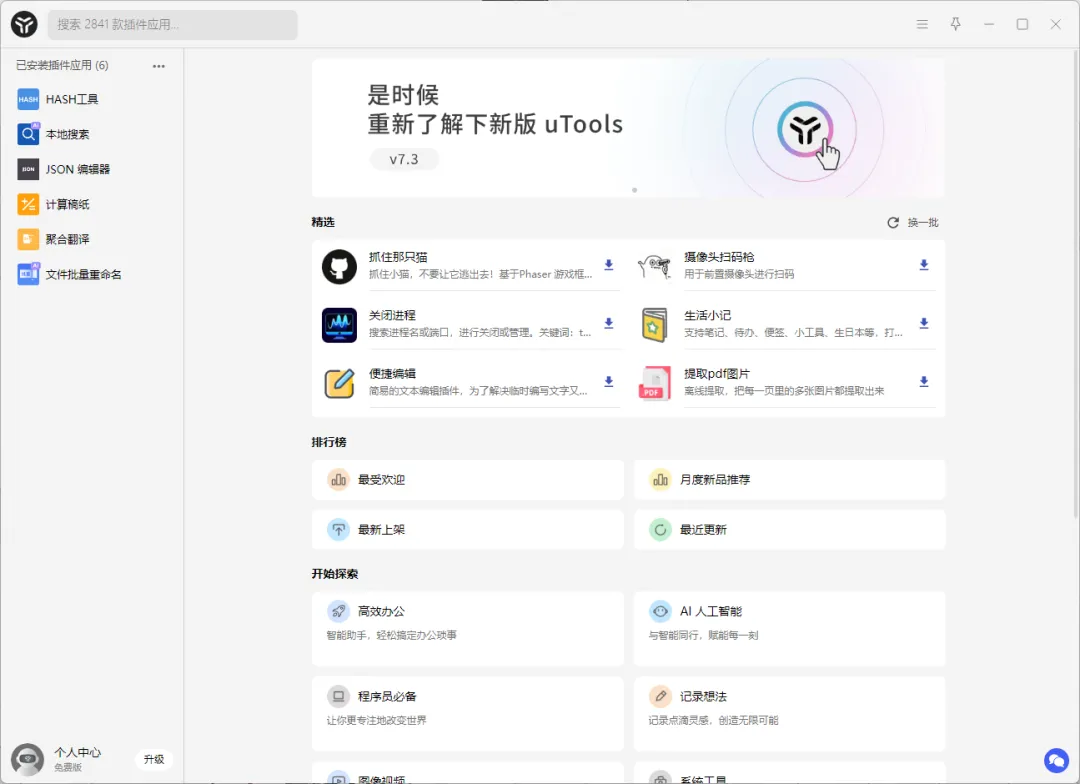Explore the AI 人工智能 category
Image resolution: width=1080 pixels, height=784 pixels.
pyautogui.click(x=789, y=628)
